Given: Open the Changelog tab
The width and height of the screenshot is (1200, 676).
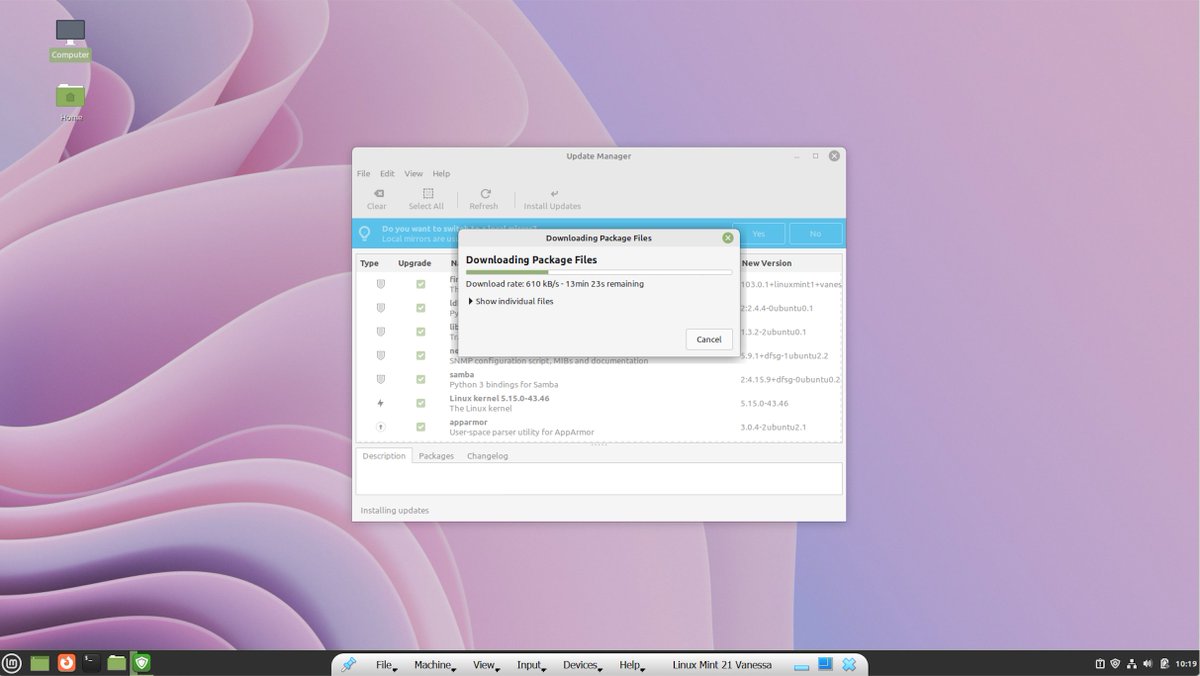Looking at the screenshot, I should tap(487, 455).
